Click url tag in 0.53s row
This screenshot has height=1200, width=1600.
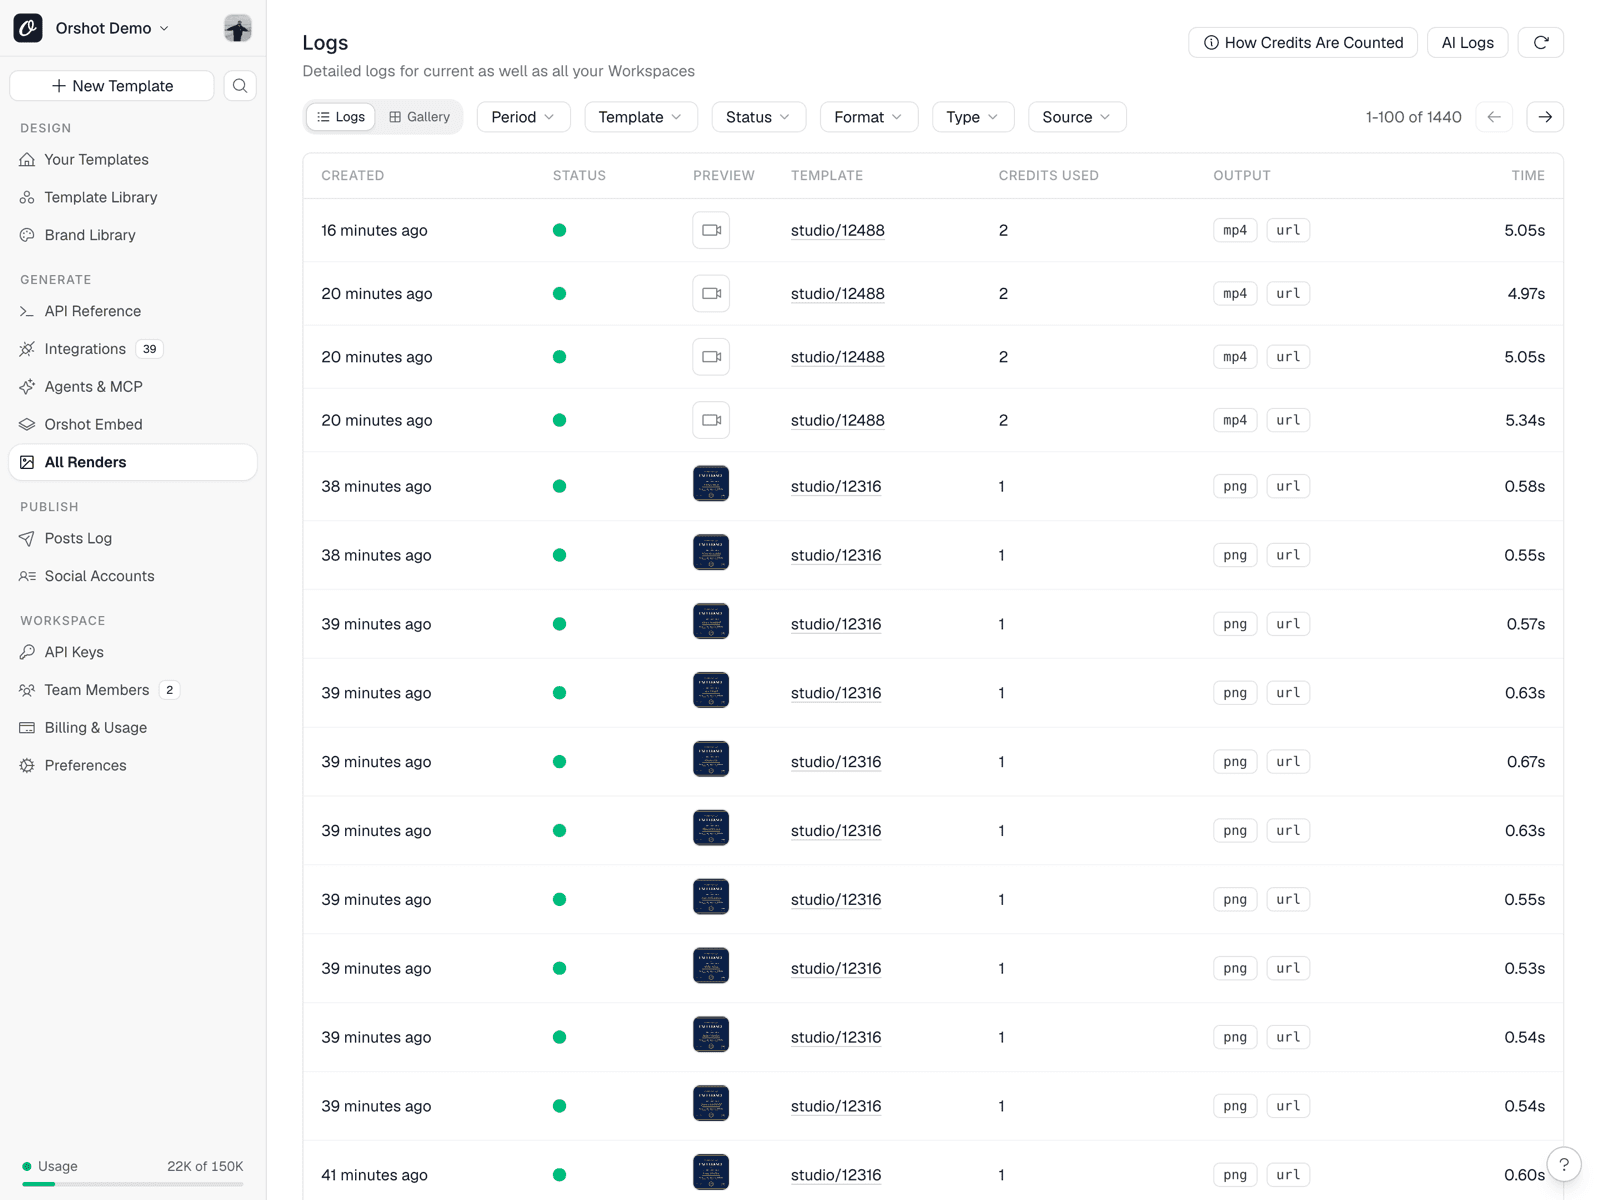tap(1288, 968)
